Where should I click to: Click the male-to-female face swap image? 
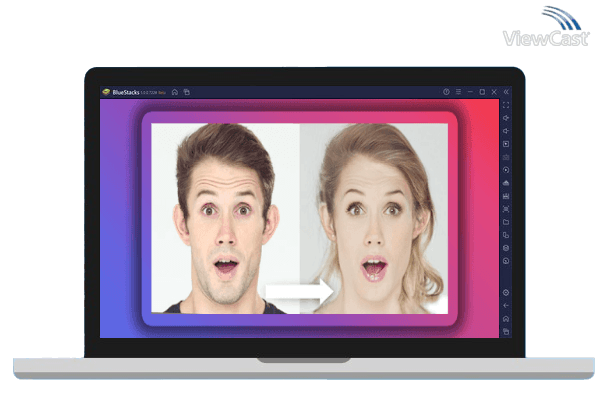pyautogui.click(x=299, y=219)
